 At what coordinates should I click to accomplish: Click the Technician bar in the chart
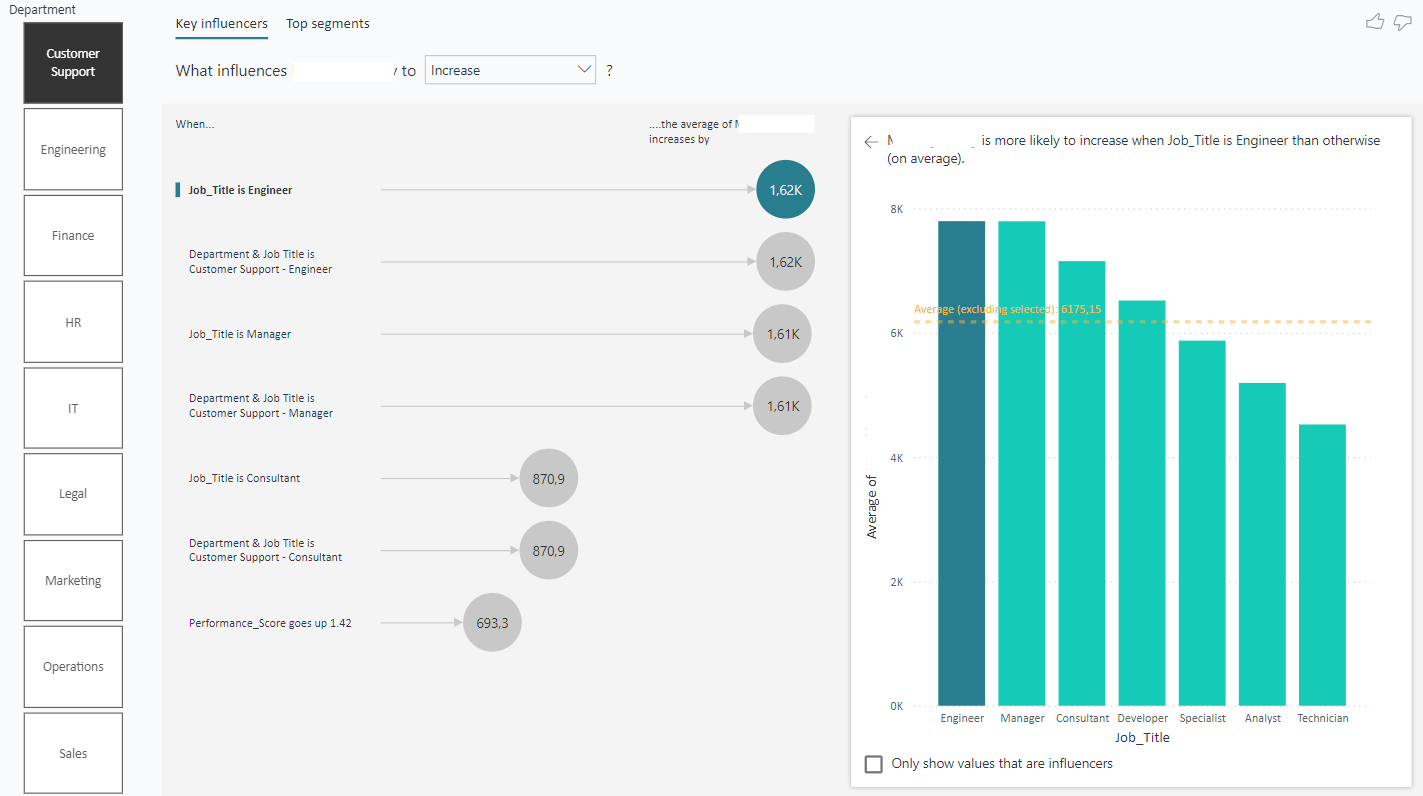1322,565
